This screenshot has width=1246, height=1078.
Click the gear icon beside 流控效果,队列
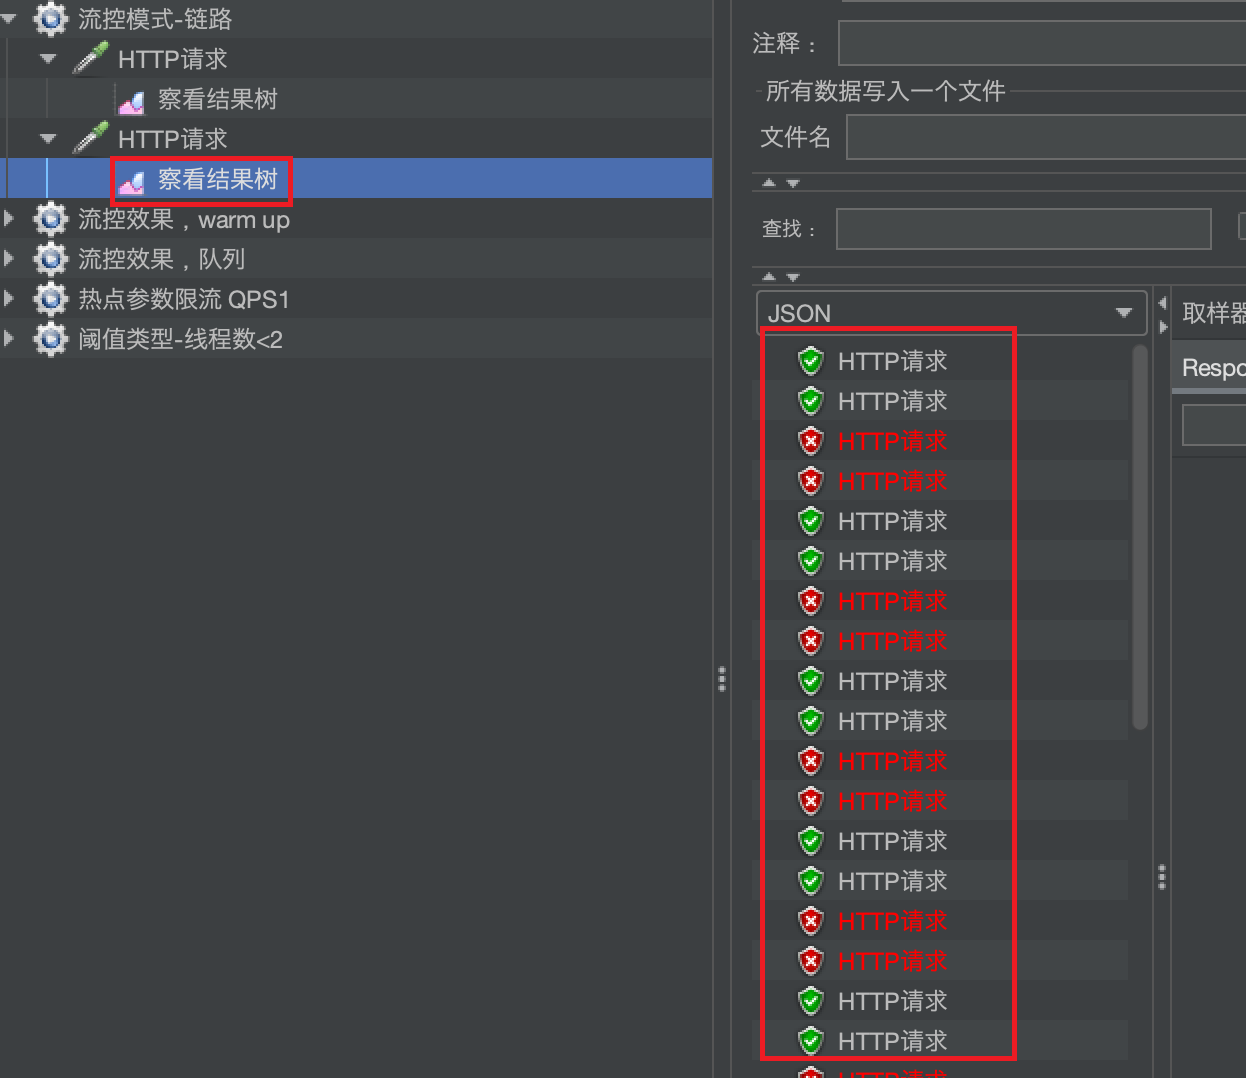50,259
